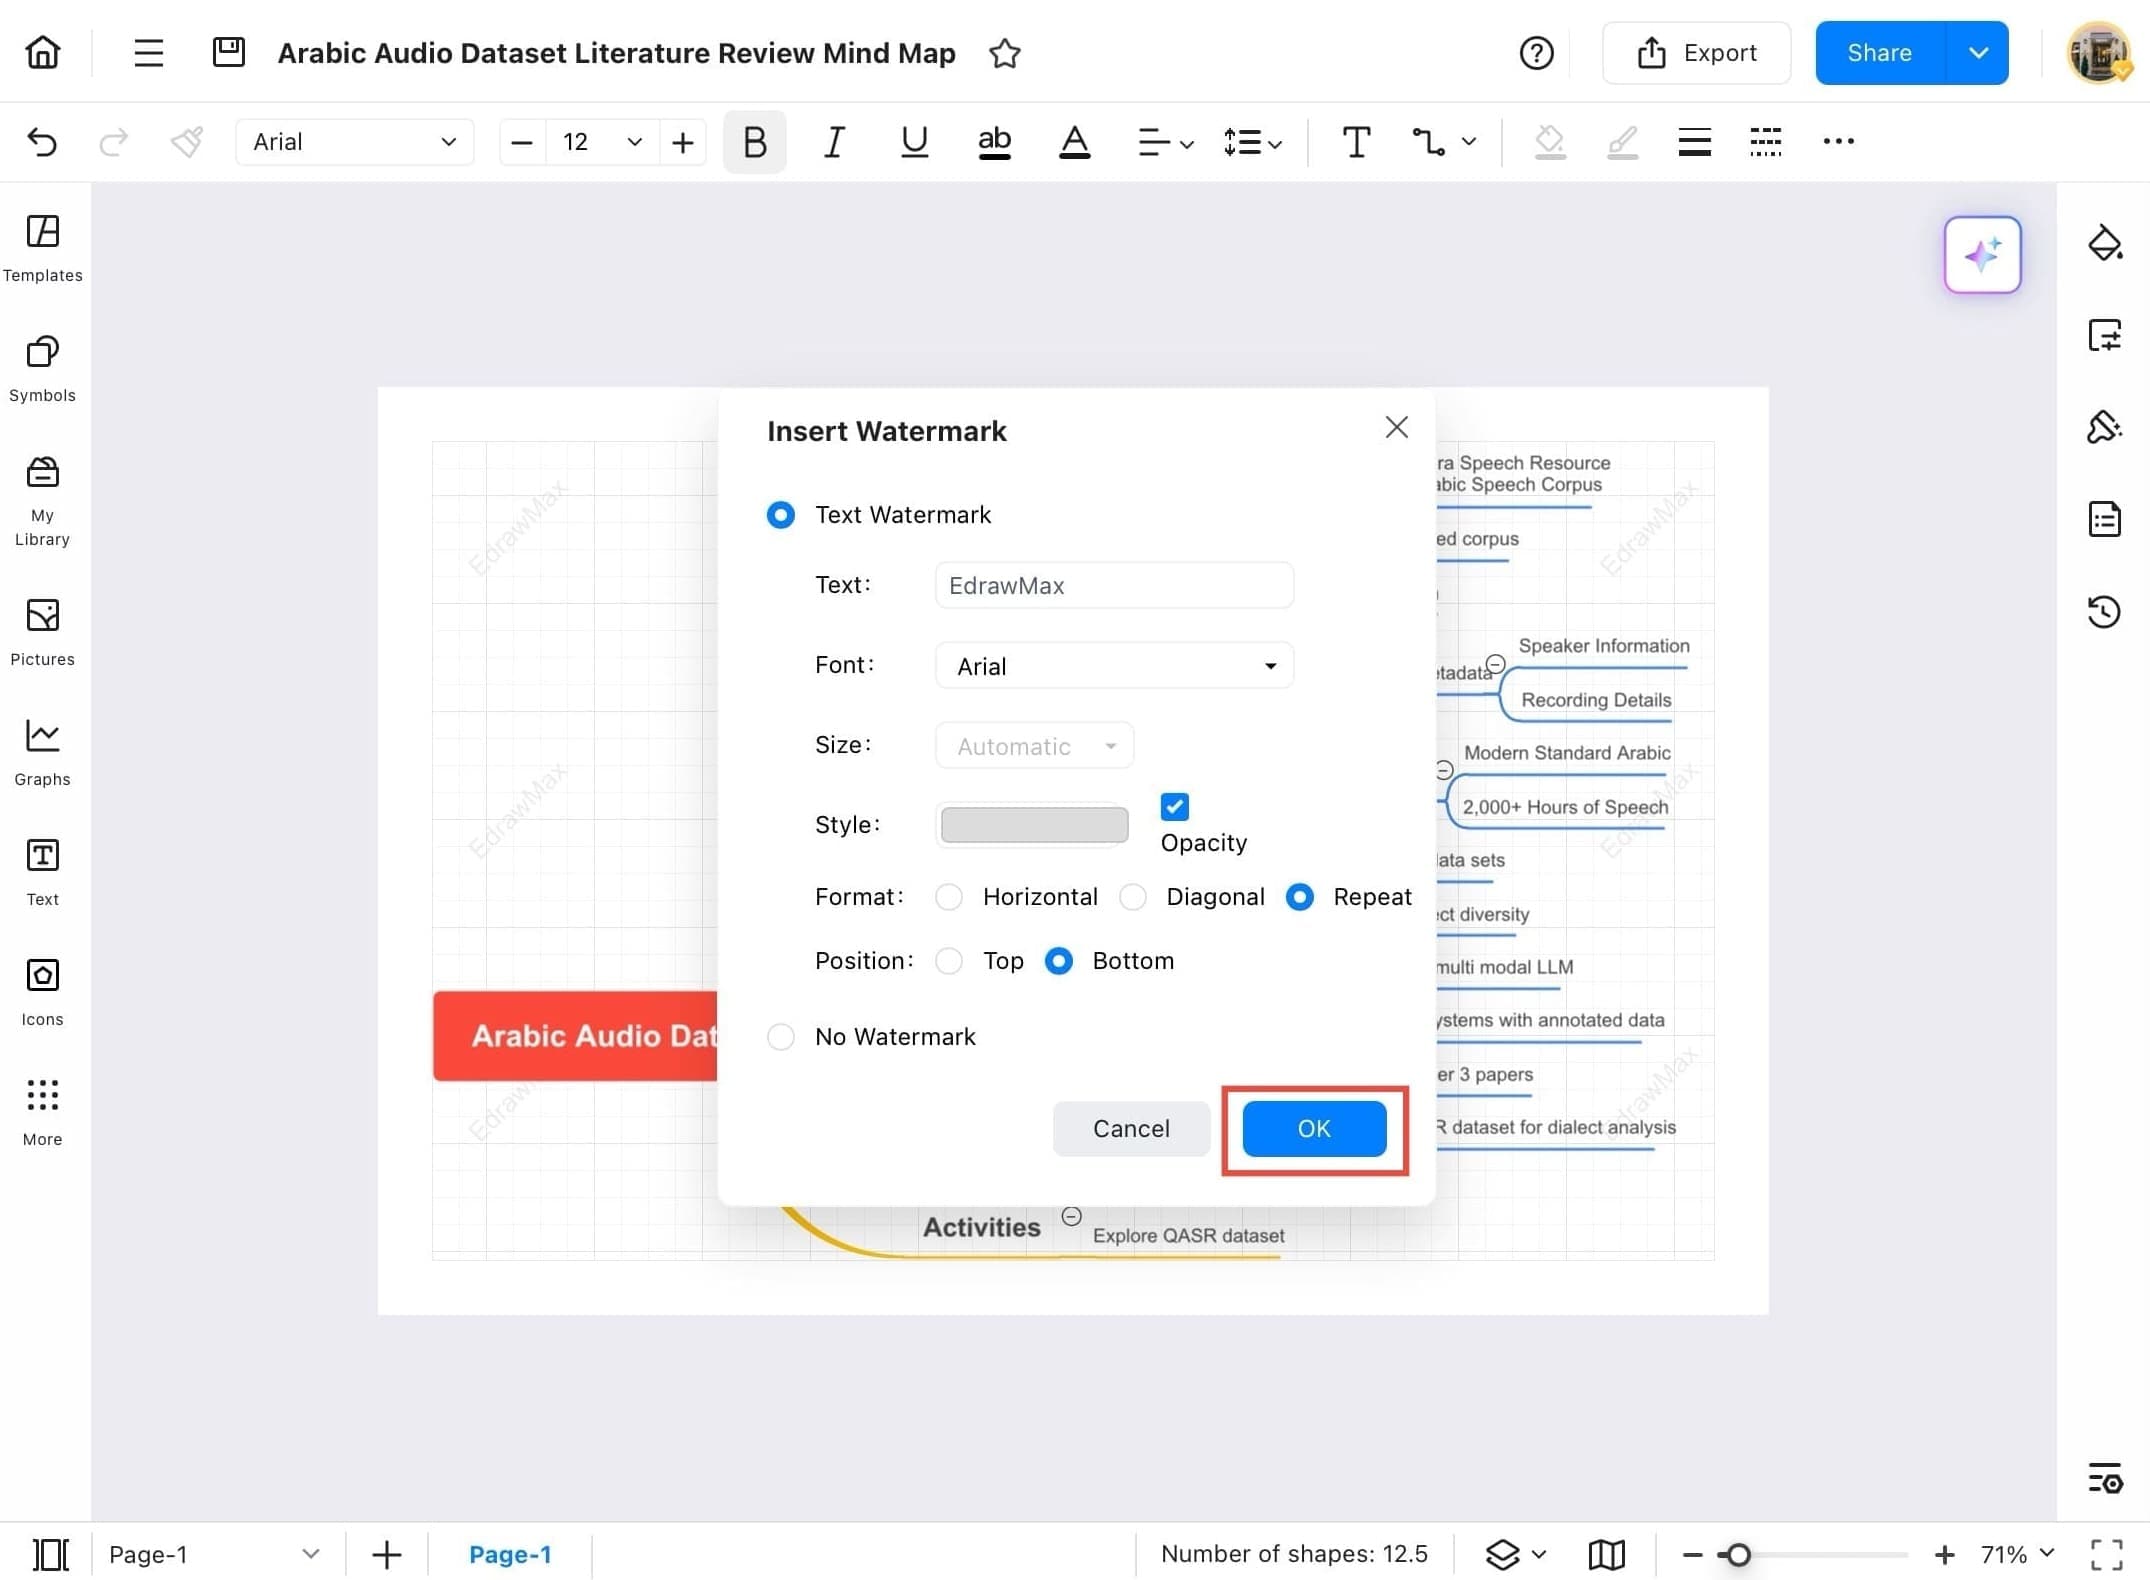Switch to the Page-1 tab

tap(511, 1553)
